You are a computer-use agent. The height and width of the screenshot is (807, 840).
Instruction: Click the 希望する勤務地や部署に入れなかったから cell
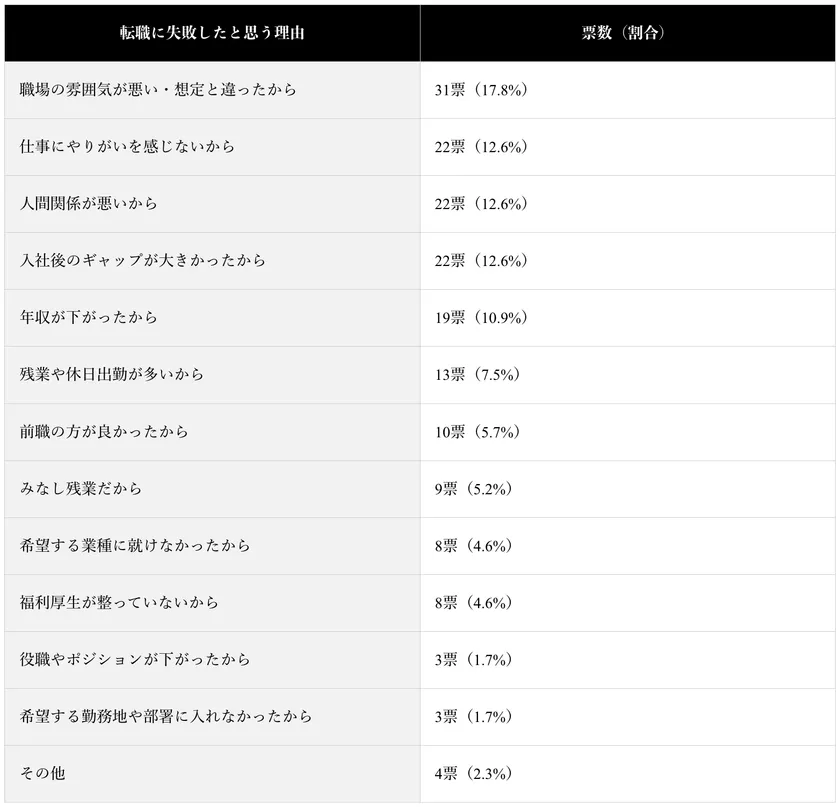pyautogui.click(x=166, y=717)
